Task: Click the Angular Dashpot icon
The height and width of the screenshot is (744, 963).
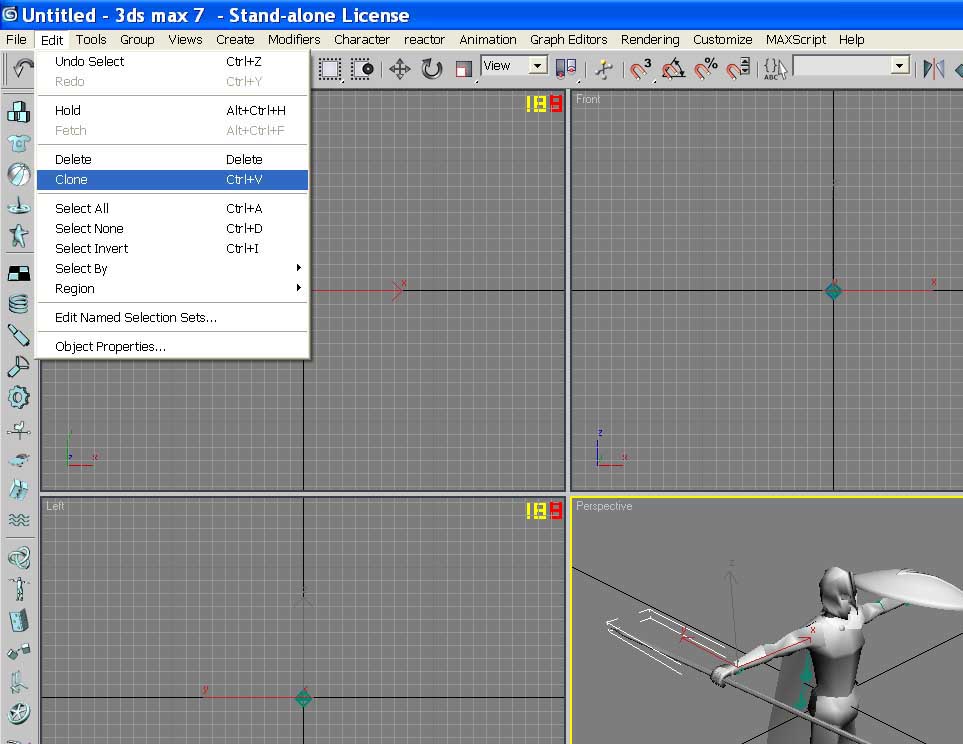Action: coord(18,367)
